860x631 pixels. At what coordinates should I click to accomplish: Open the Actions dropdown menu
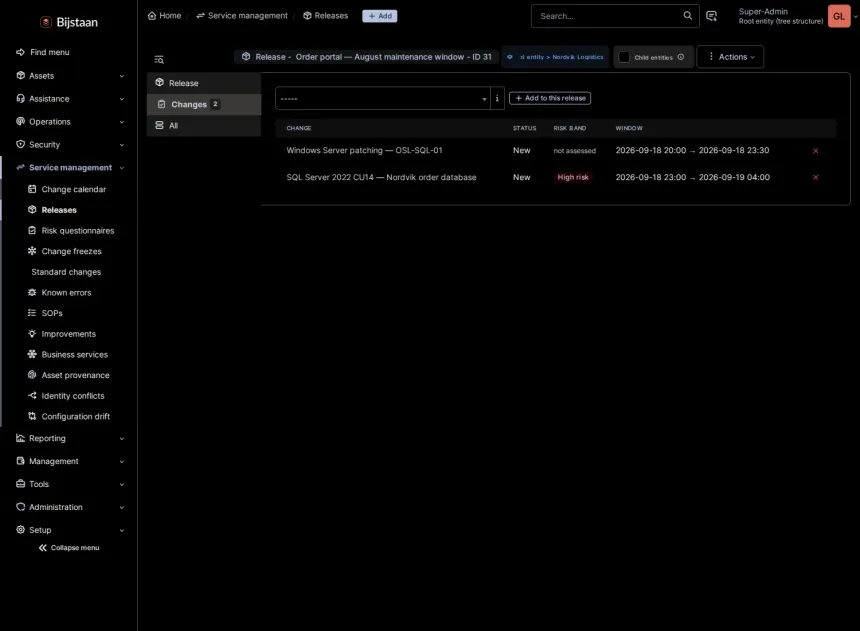click(730, 57)
